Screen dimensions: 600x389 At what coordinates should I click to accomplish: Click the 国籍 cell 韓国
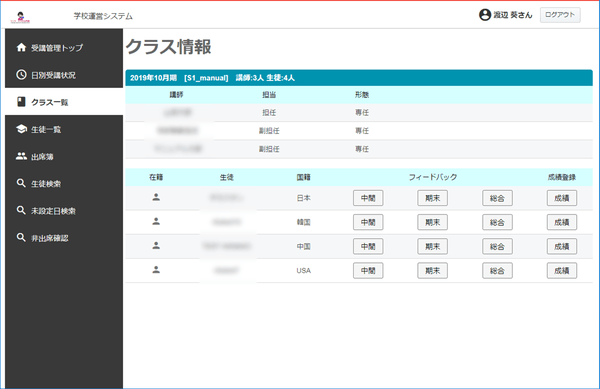(x=303, y=222)
